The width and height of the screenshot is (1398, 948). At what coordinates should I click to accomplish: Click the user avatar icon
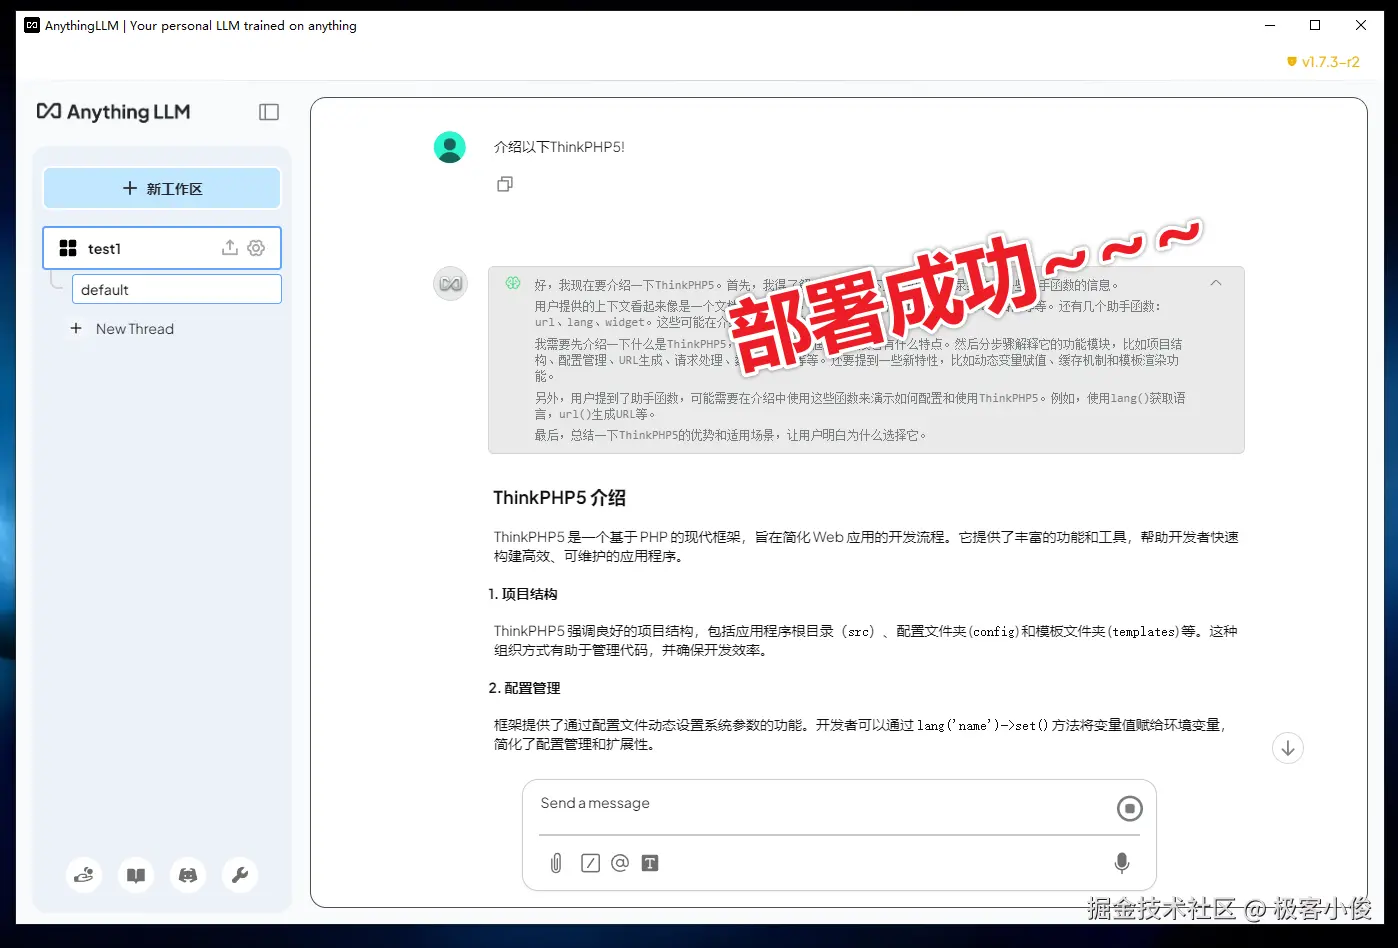[450, 147]
